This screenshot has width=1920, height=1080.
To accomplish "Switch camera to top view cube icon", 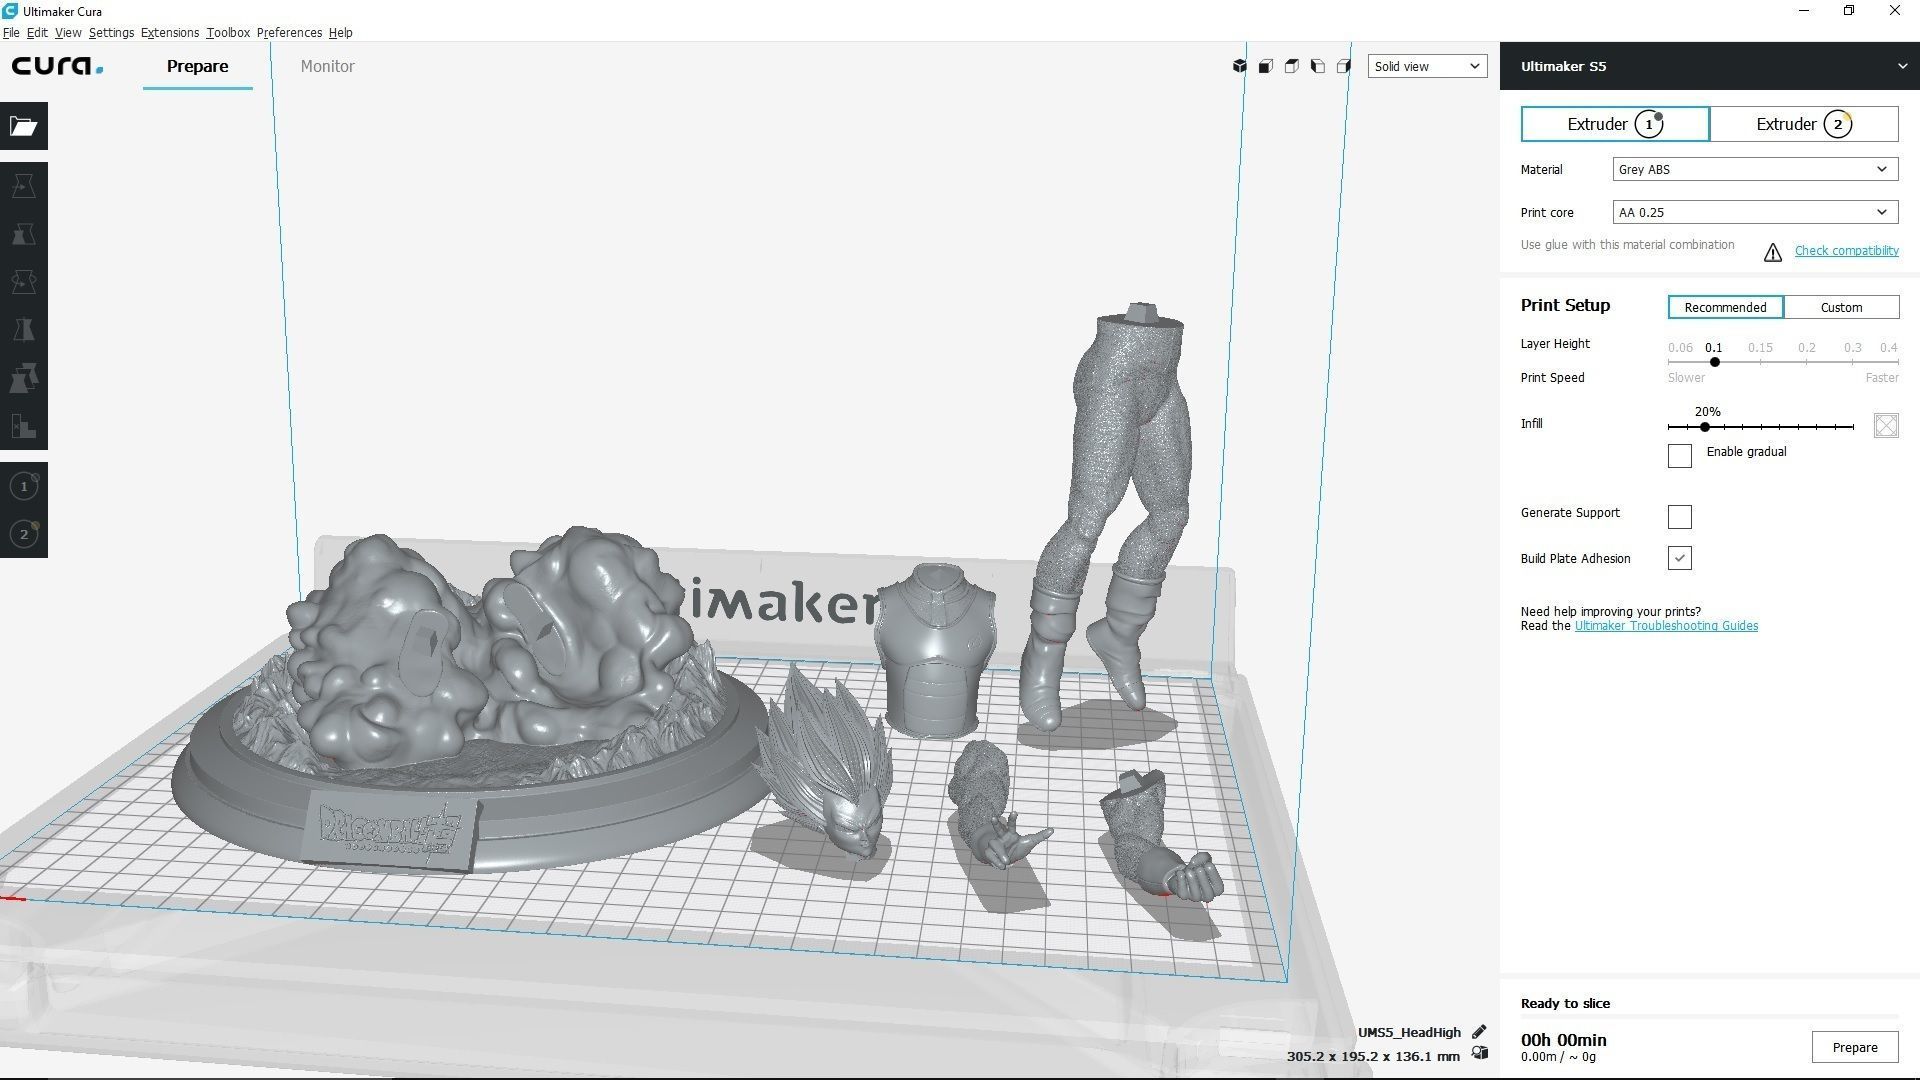I will click(1292, 66).
